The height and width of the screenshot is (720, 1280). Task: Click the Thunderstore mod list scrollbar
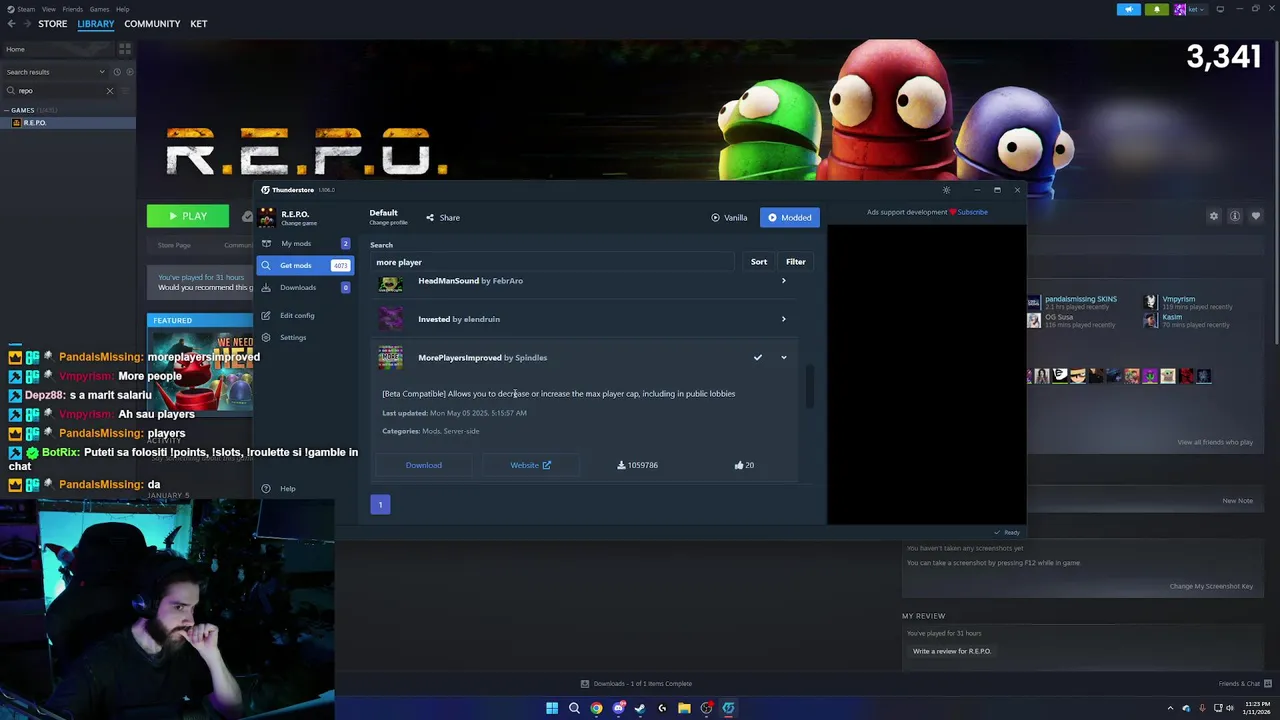click(809, 385)
